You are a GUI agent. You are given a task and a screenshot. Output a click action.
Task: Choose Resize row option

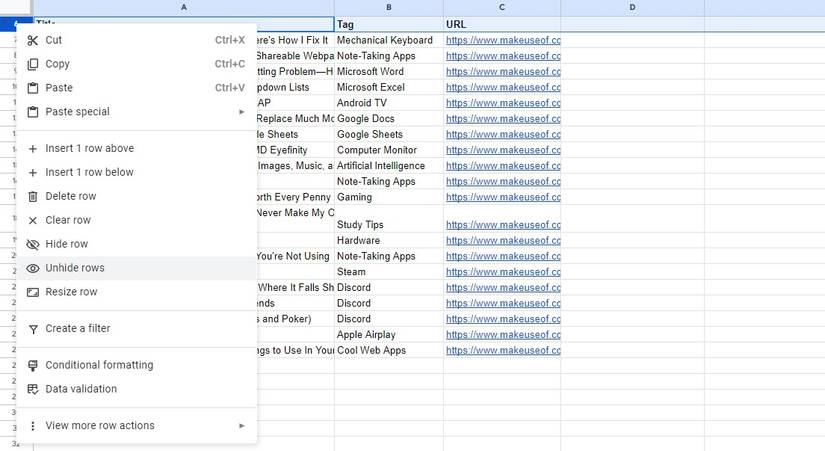(137, 292)
